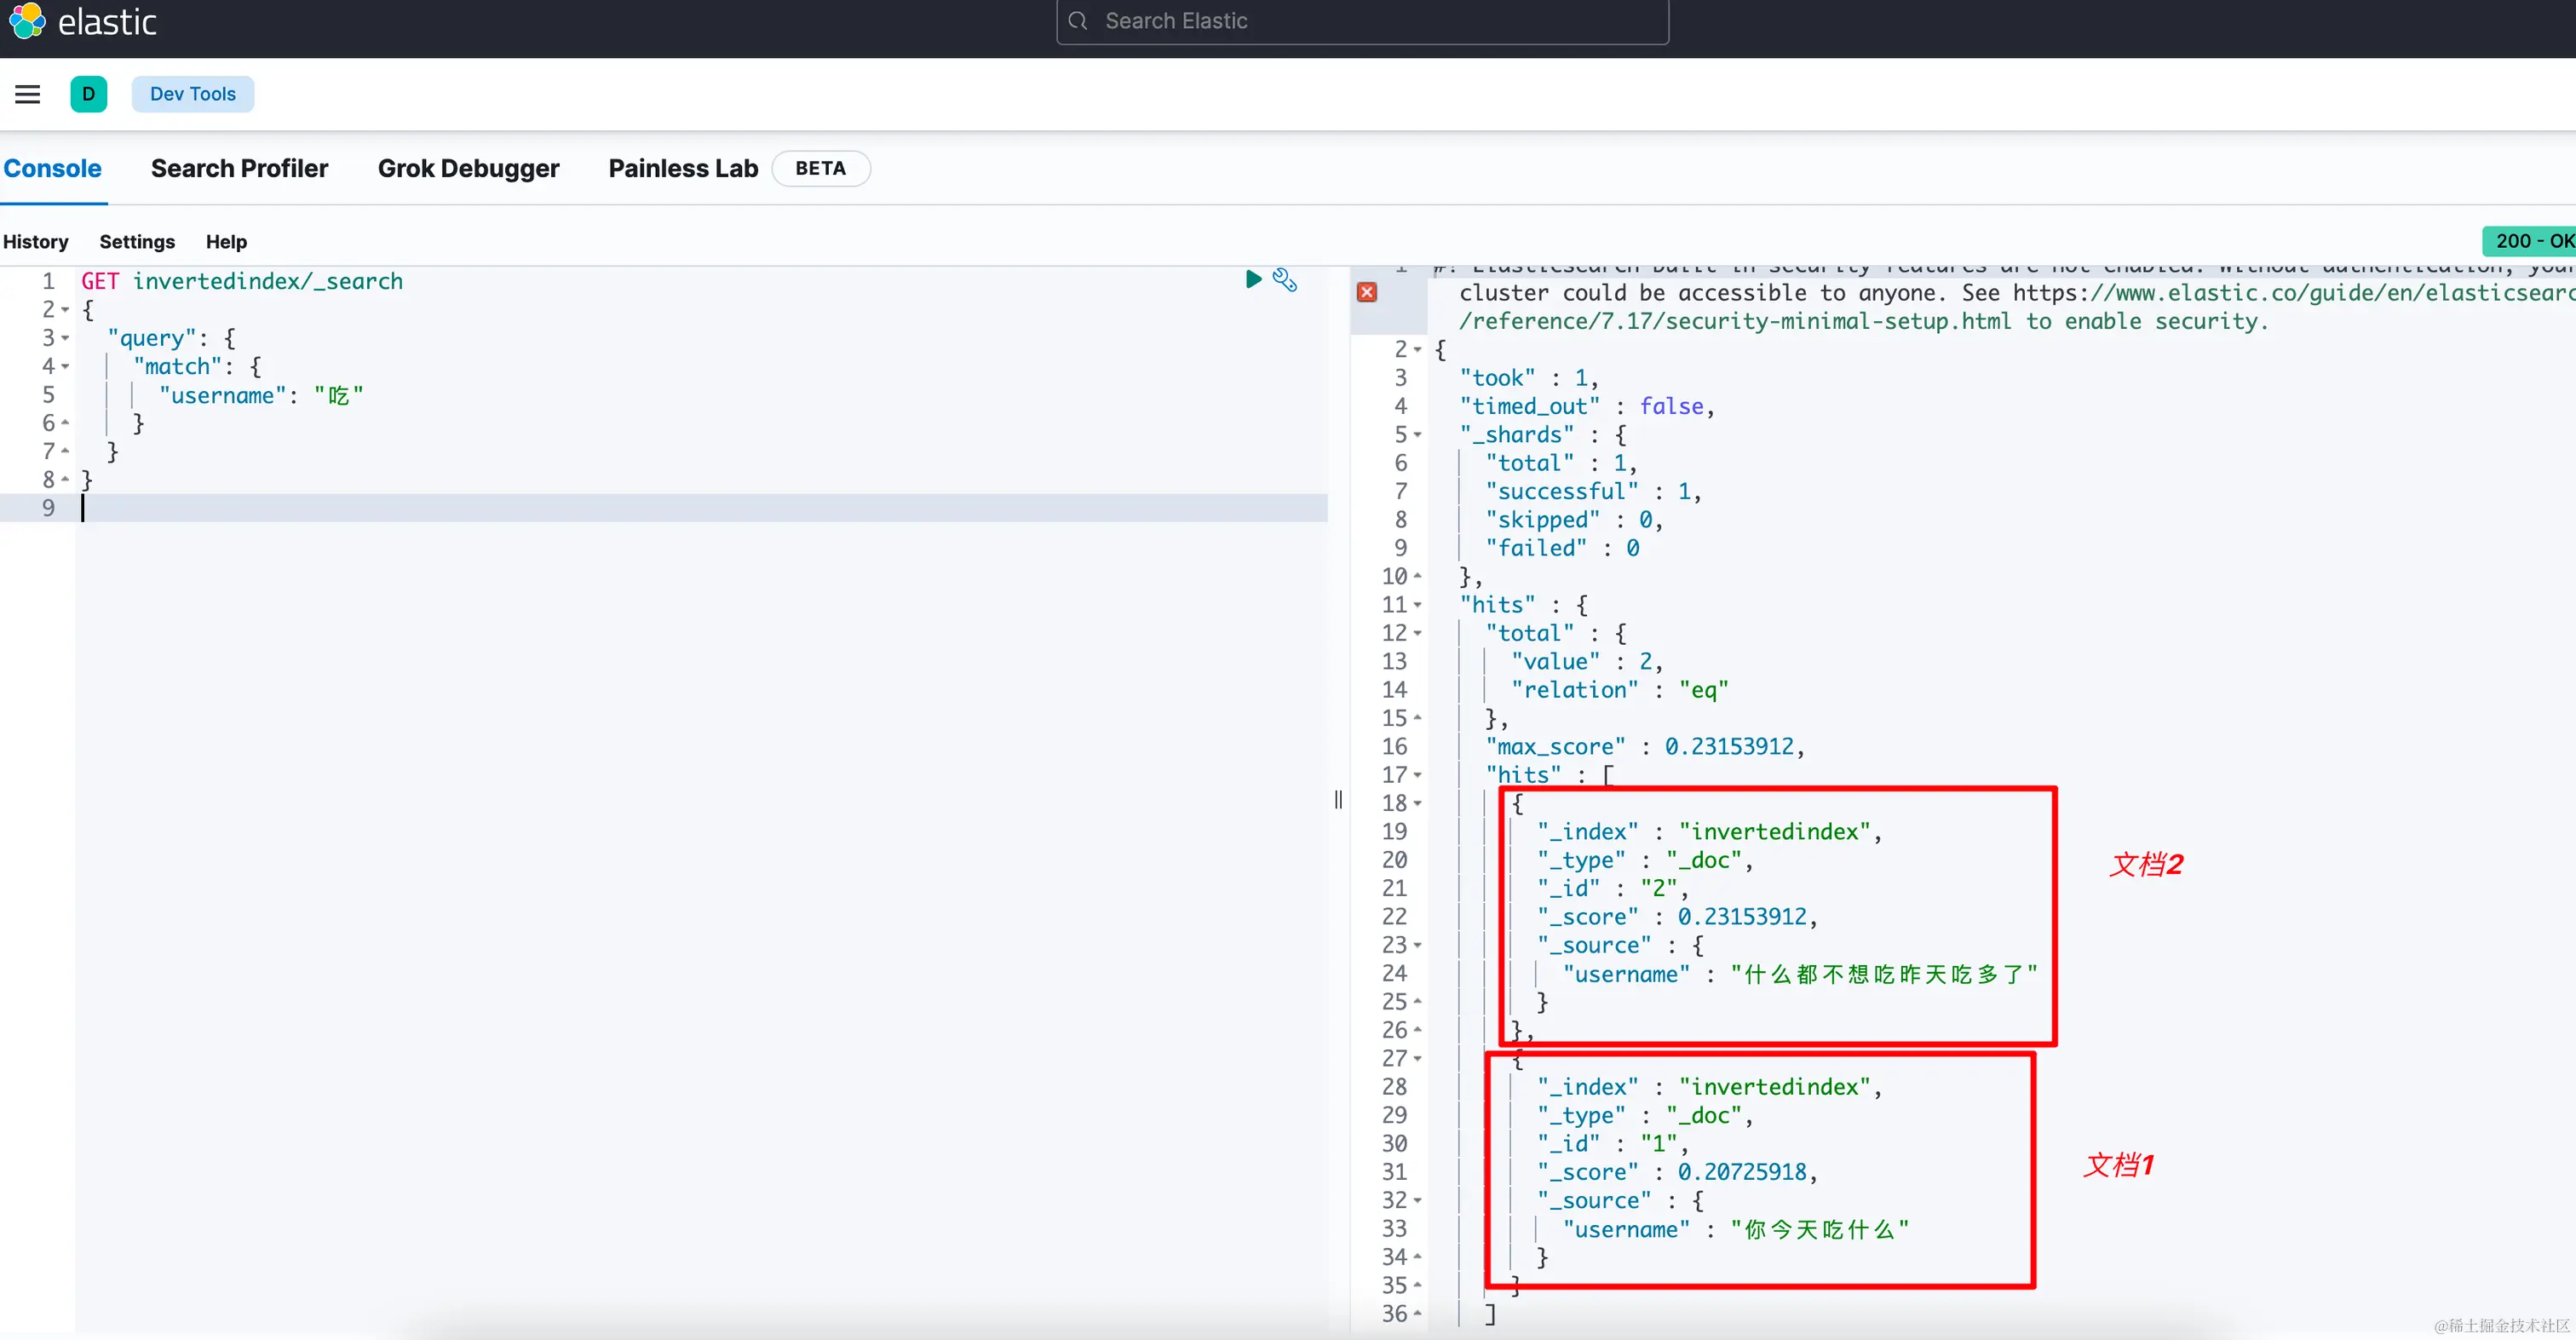Click the "relation" : "eq" line
The image size is (2576, 1340).
pos(1619,690)
